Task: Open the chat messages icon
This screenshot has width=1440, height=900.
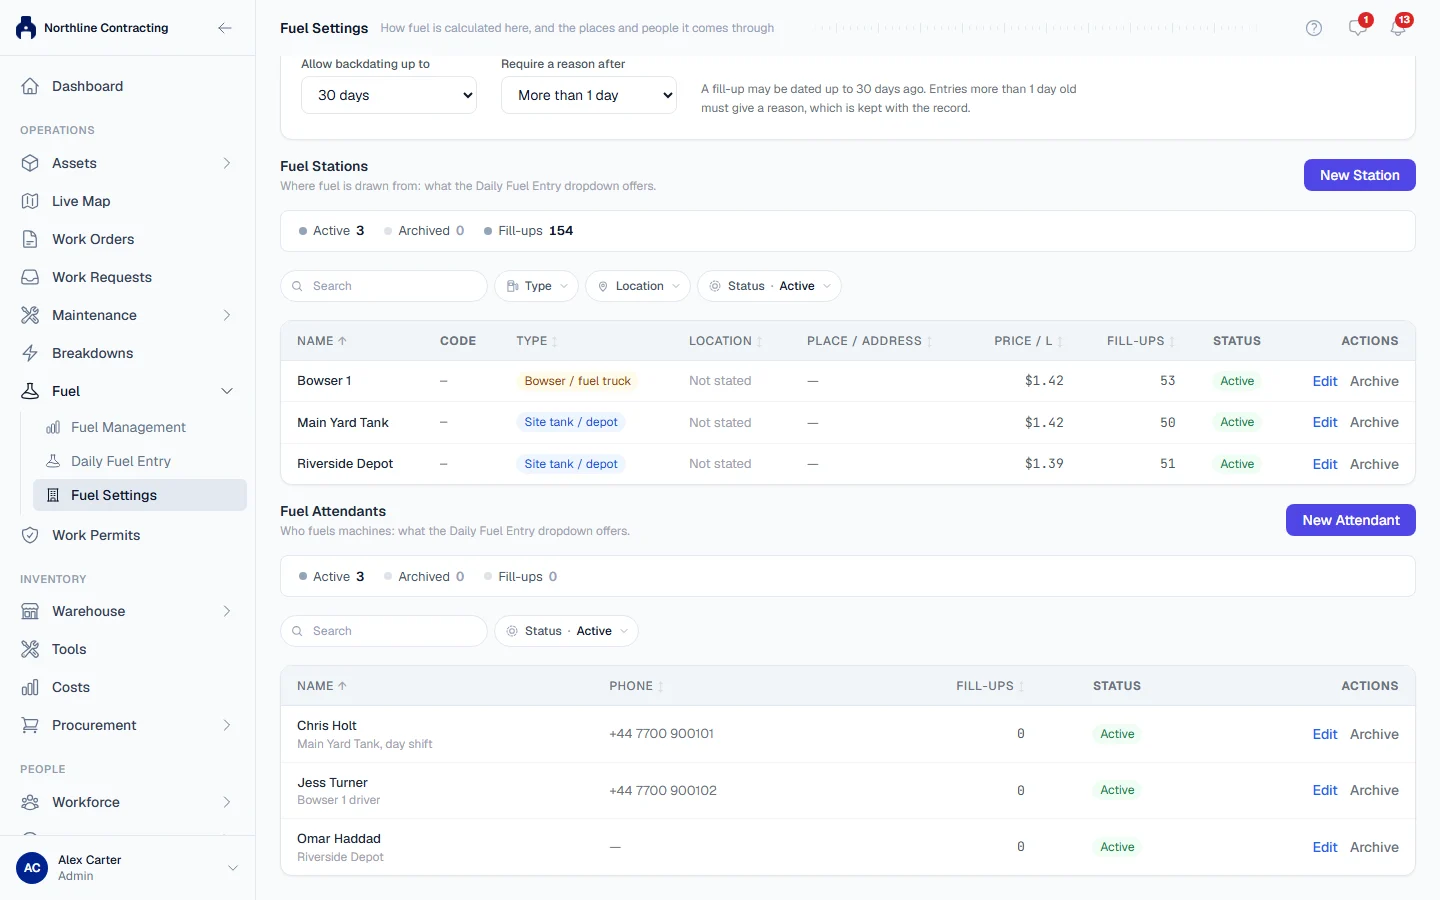Action: pyautogui.click(x=1357, y=28)
